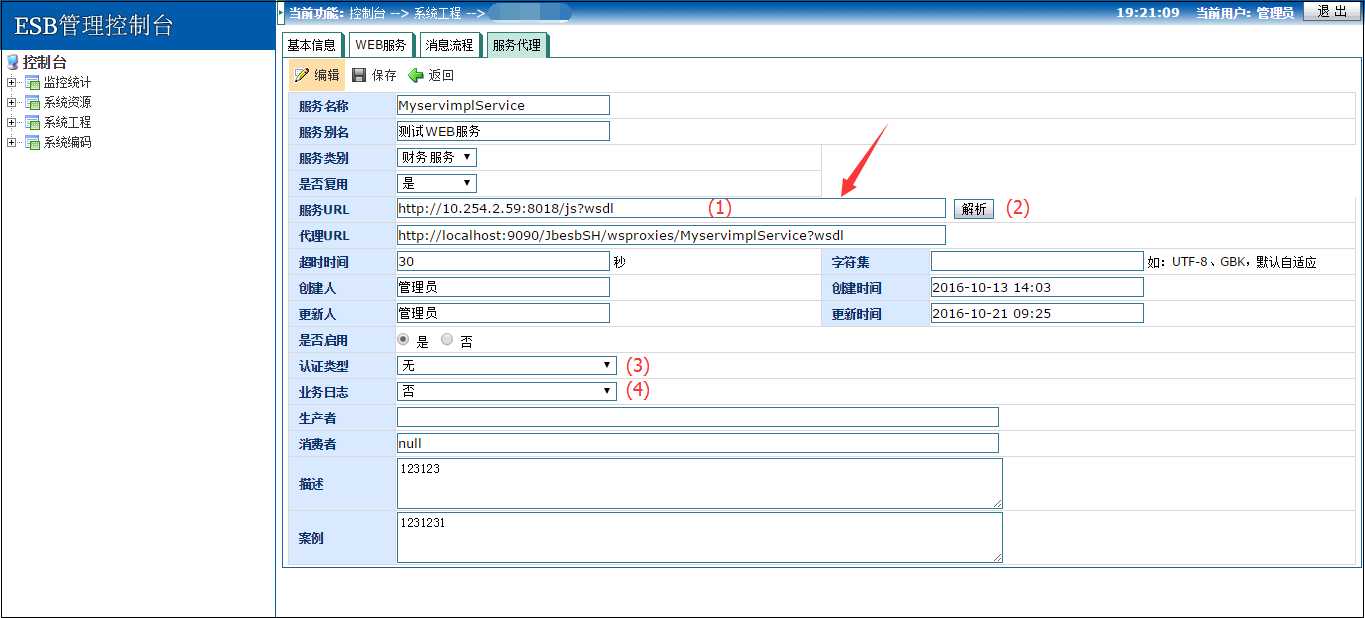Switch to the WEB服务 tab
Viewport: 1365px width, 618px height.
[x=380, y=45]
